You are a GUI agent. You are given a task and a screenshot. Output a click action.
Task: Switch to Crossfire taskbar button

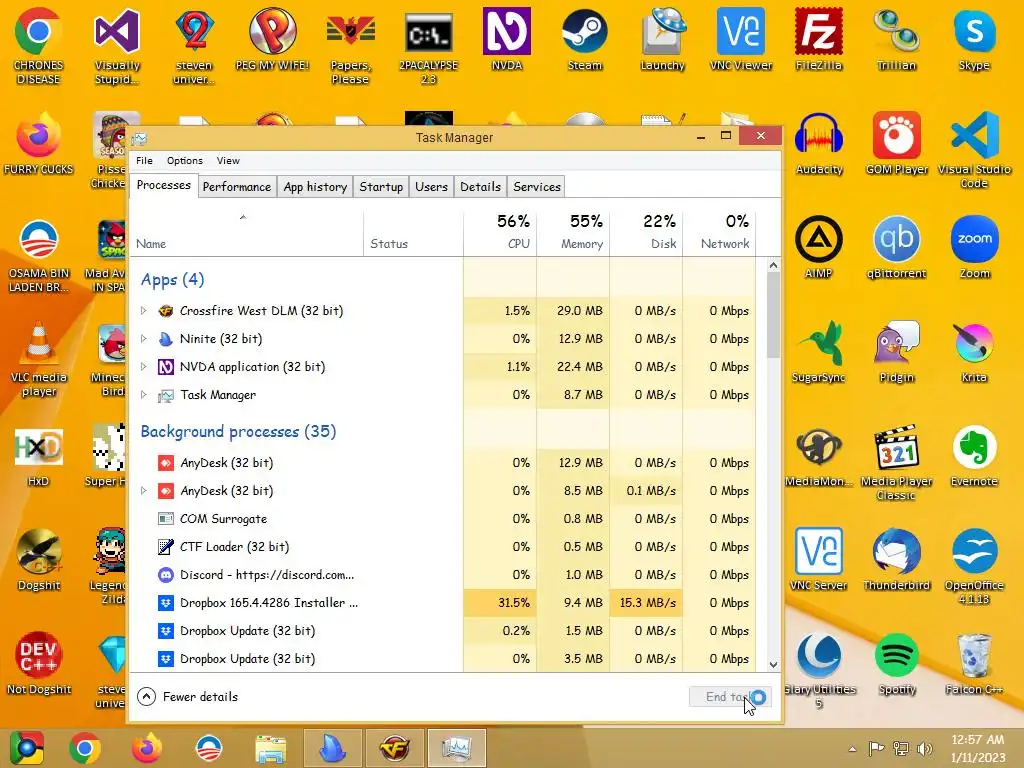[394, 748]
